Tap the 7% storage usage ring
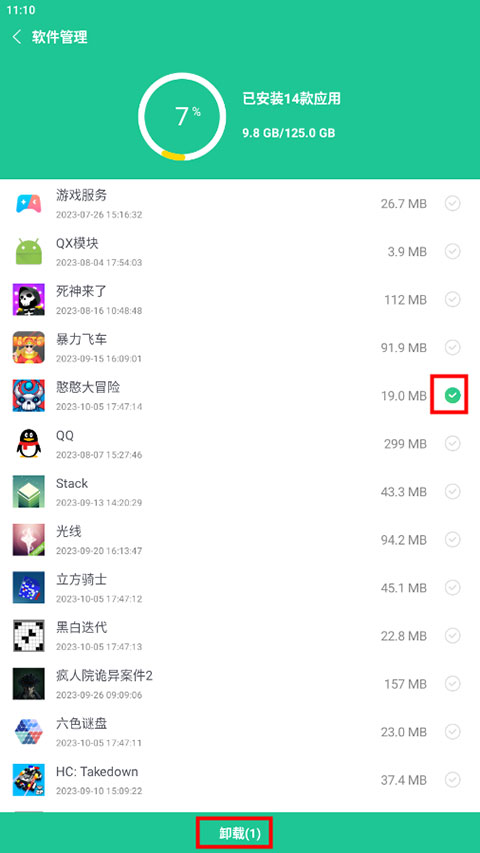The width and height of the screenshot is (480, 853). (182, 117)
